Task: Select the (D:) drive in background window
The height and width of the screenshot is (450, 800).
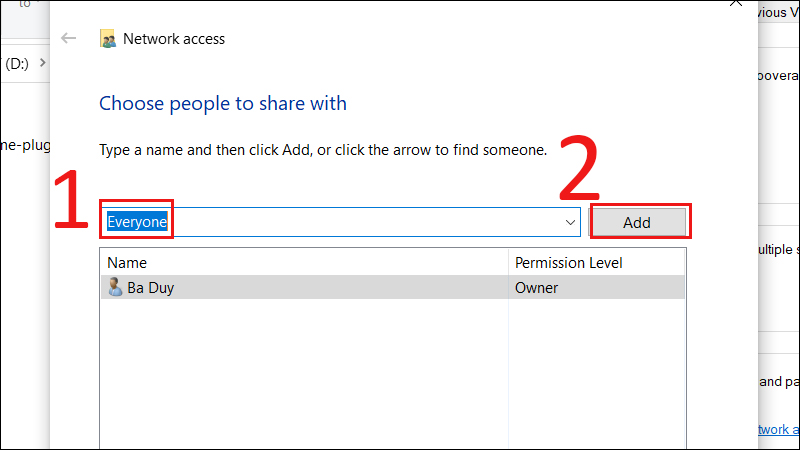Action: [16, 64]
